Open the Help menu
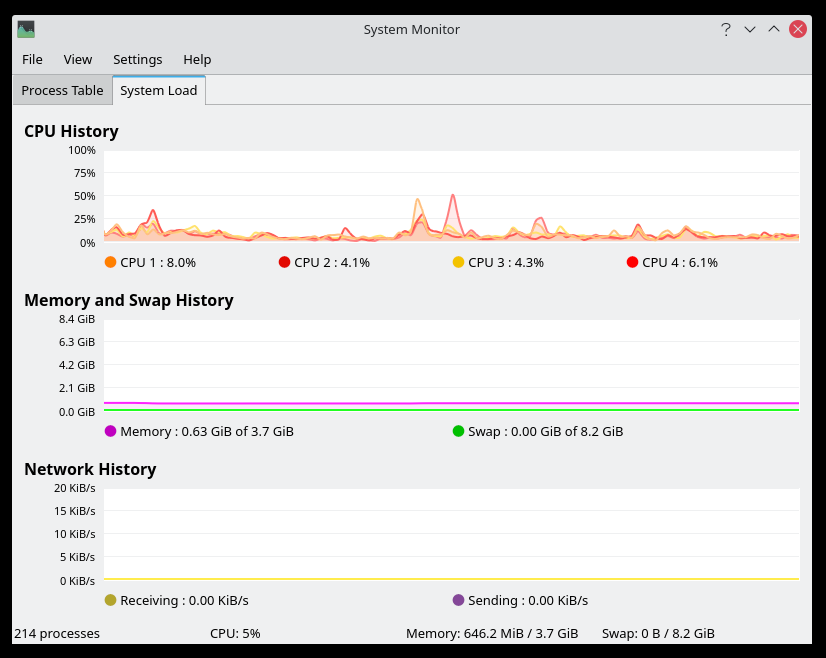The height and width of the screenshot is (658, 826). pyautogui.click(x=197, y=59)
